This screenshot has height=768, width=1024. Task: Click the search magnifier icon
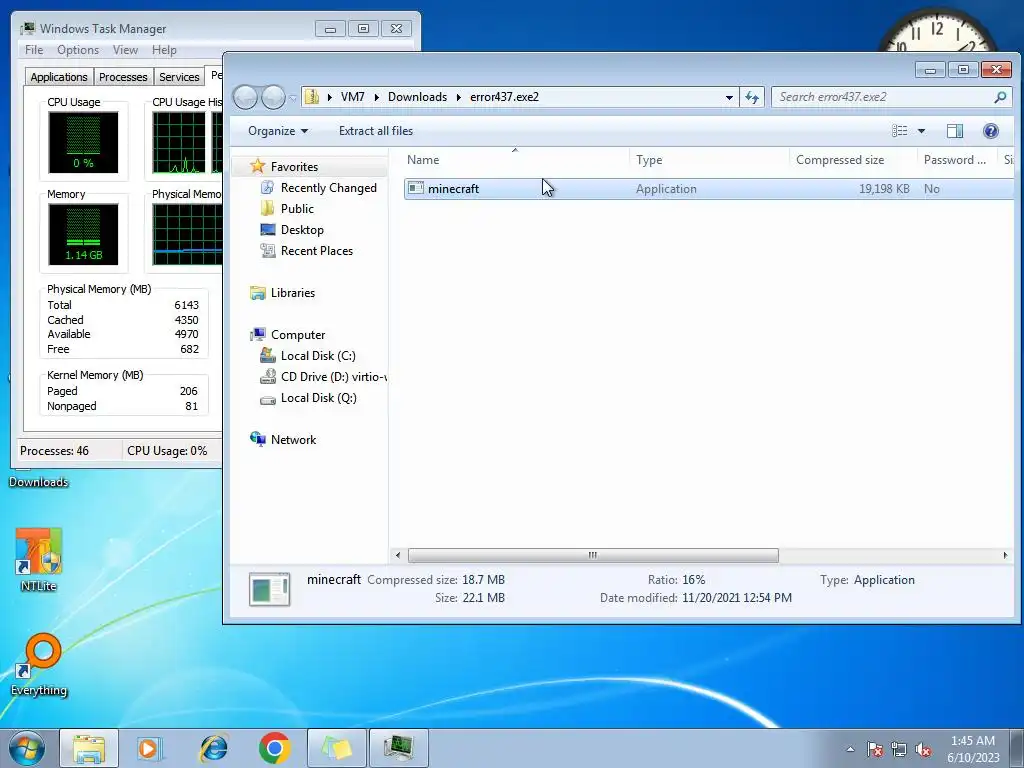(x=1000, y=97)
